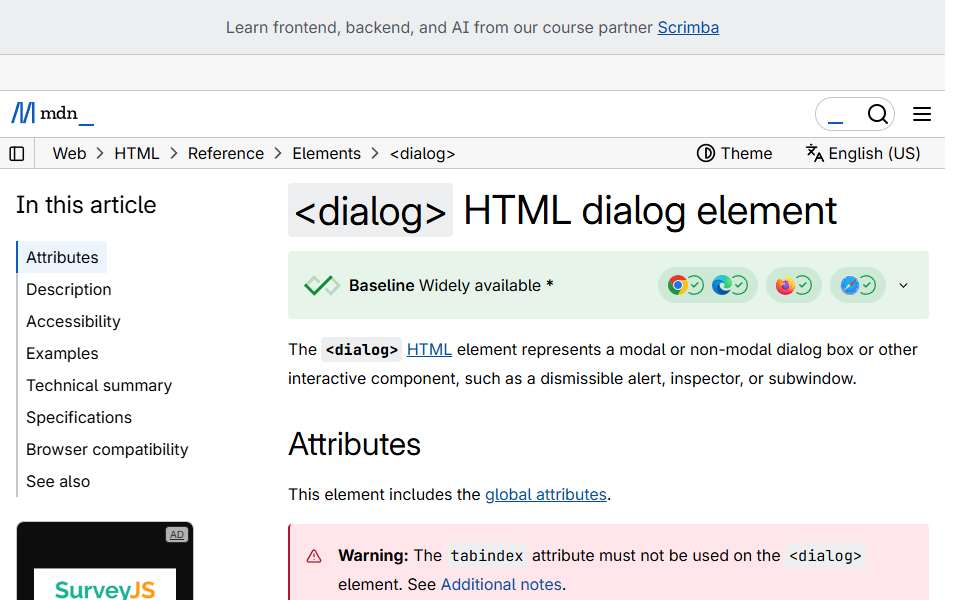Screen dimensions: 960x600
Task: Expand the Baseline details chevron
Action: click(903, 285)
